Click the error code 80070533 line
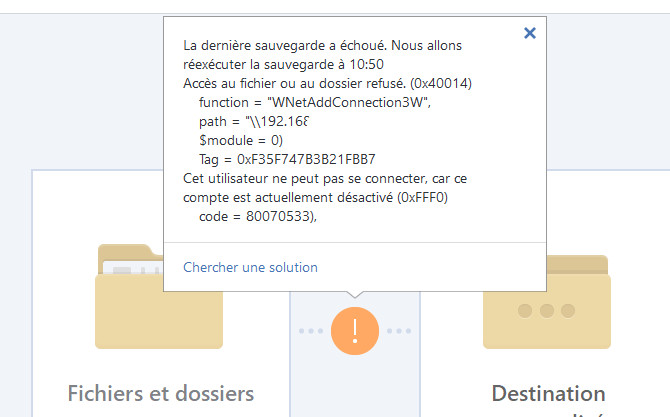Image resolution: width=670 pixels, height=417 pixels. 257,215
